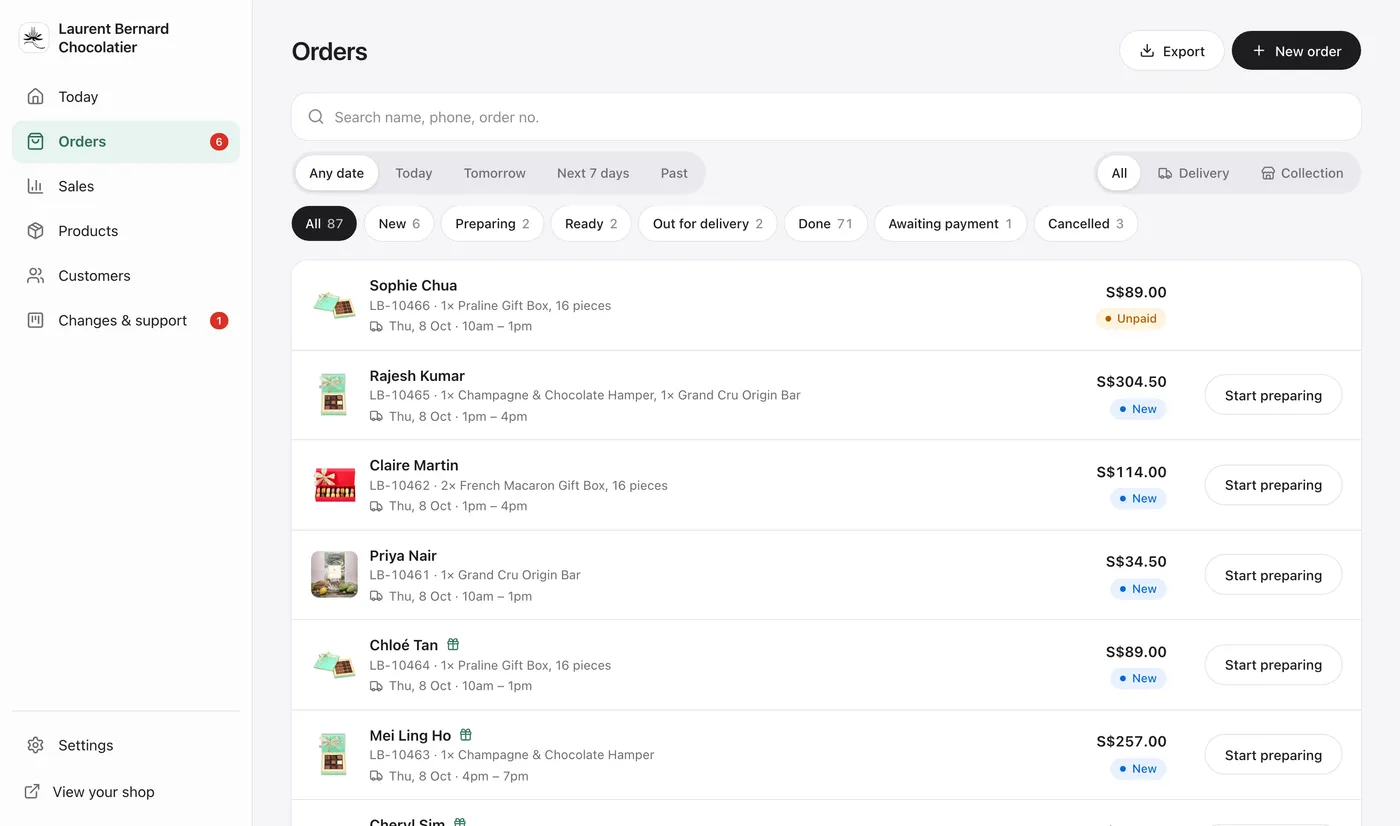Click delivery truck icon in Priya Nair's row
1400x826 pixels.
point(376,597)
